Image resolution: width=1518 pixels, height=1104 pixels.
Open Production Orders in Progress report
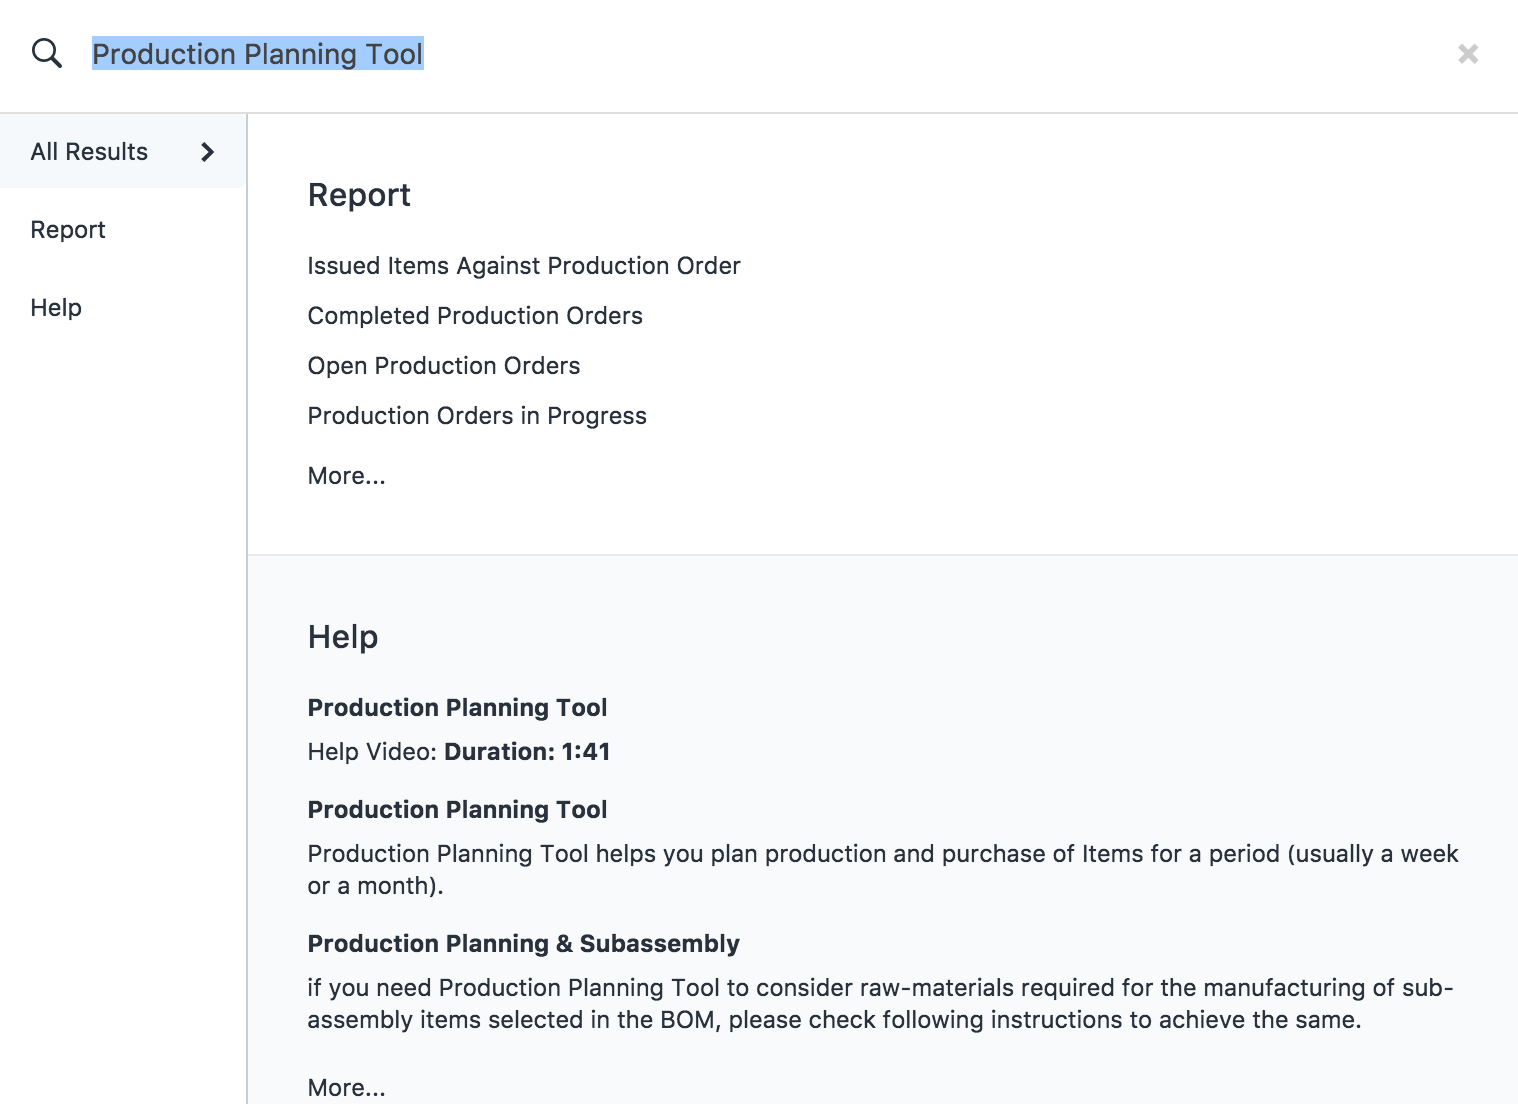pyautogui.click(x=477, y=416)
